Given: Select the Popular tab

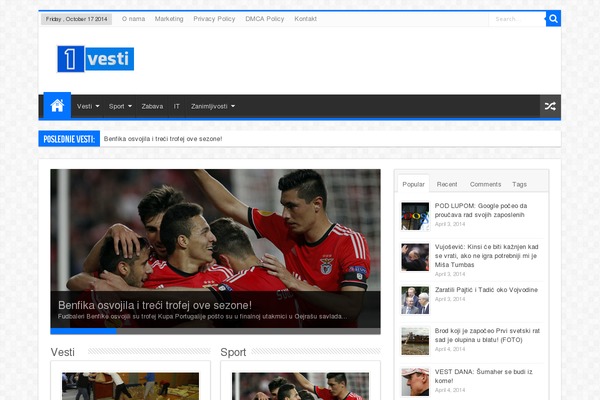Looking at the screenshot, I should (413, 184).
